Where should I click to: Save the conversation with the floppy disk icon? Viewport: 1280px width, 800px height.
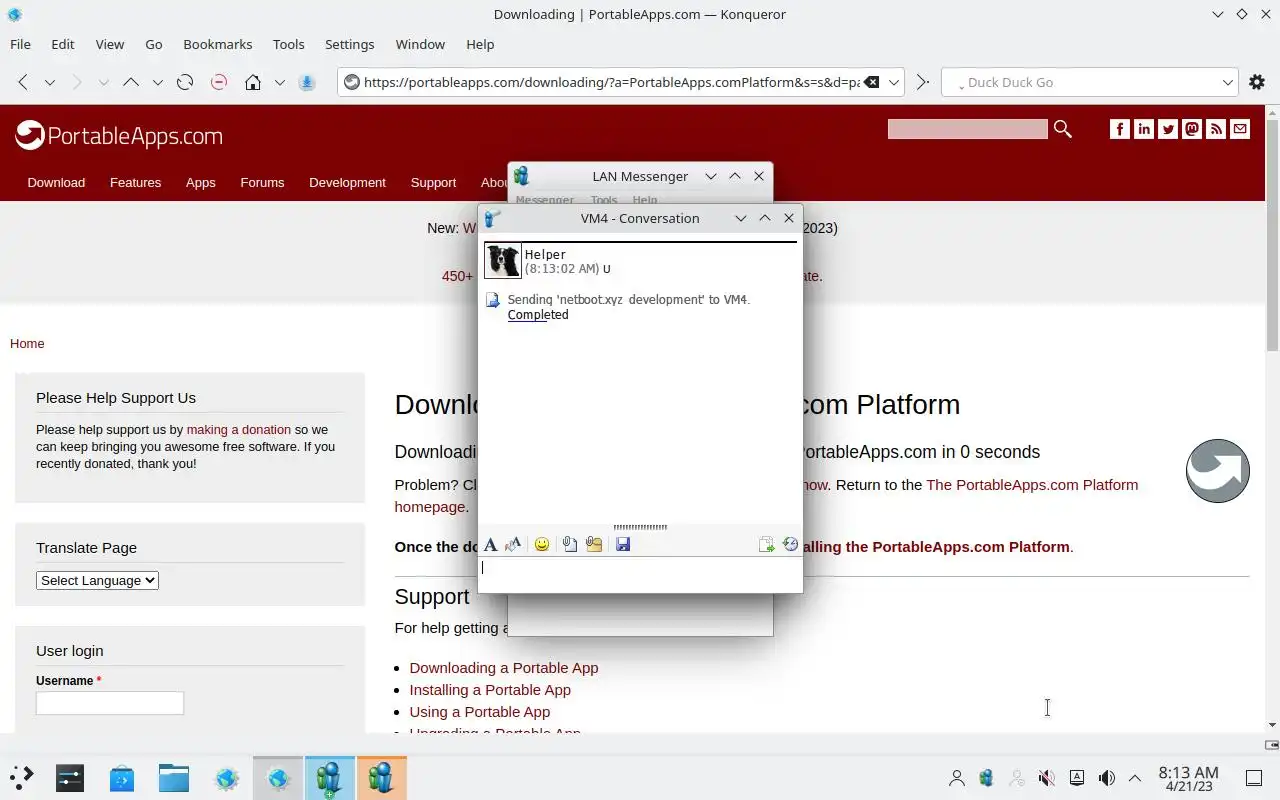tap(623, 544)
